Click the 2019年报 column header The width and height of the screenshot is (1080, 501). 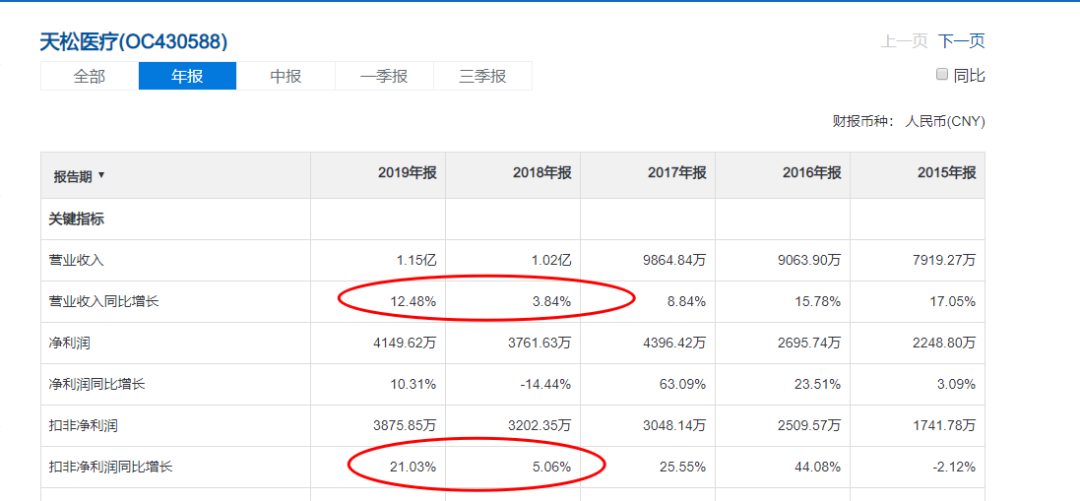(x=407, y=173)
